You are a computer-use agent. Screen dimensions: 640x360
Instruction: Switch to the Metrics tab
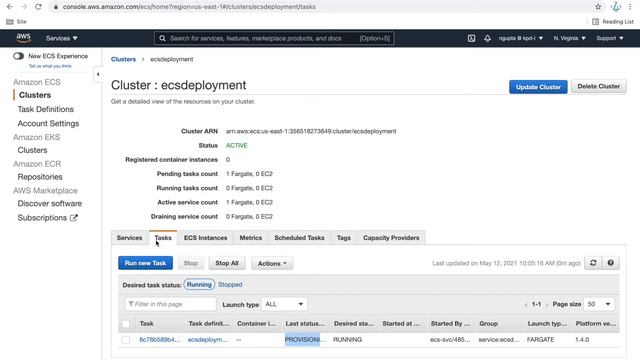pos(251,238)
